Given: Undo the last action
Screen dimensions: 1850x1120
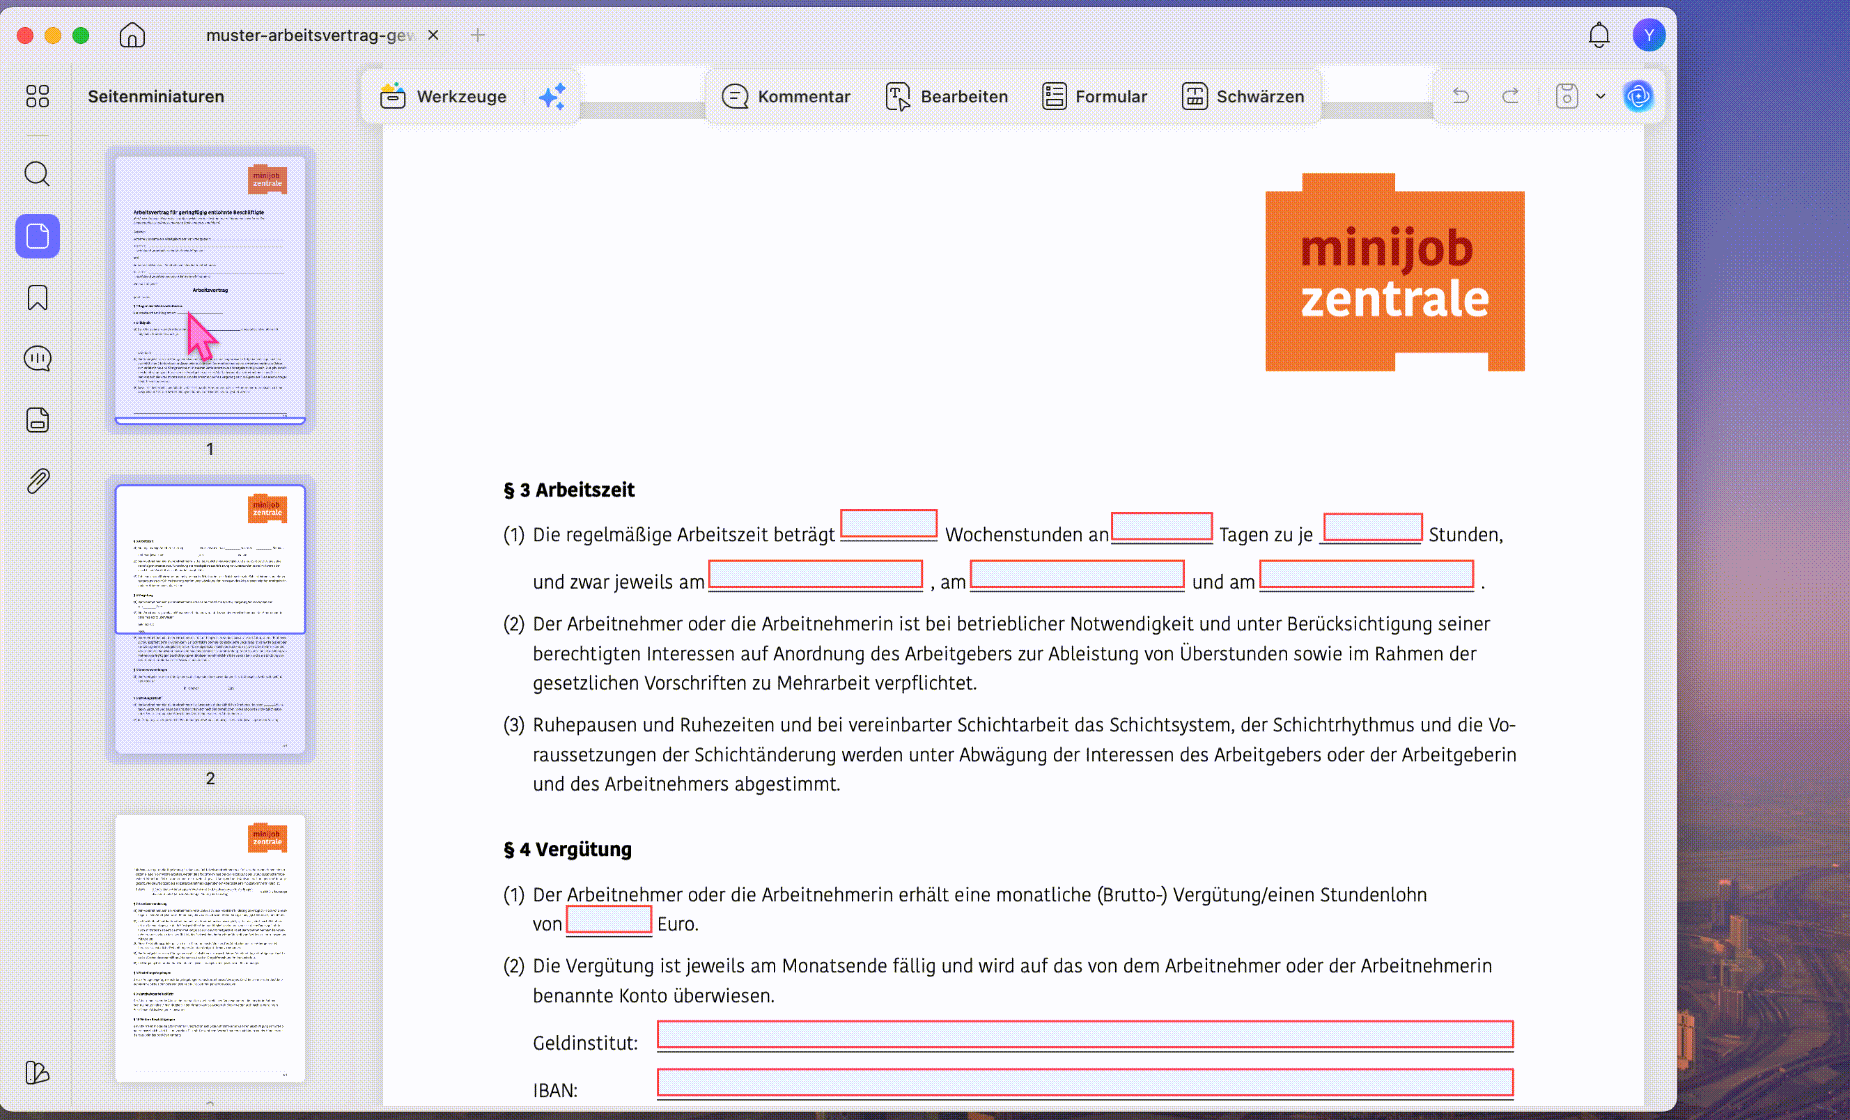Looking at the screenshot, I should (x=1461, y=96).
